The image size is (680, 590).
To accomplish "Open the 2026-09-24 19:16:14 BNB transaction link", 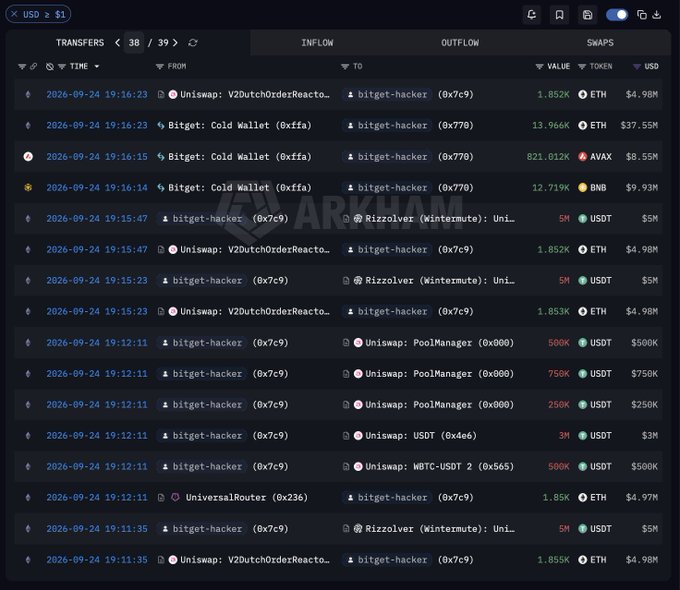I will [x=97, y=188].
